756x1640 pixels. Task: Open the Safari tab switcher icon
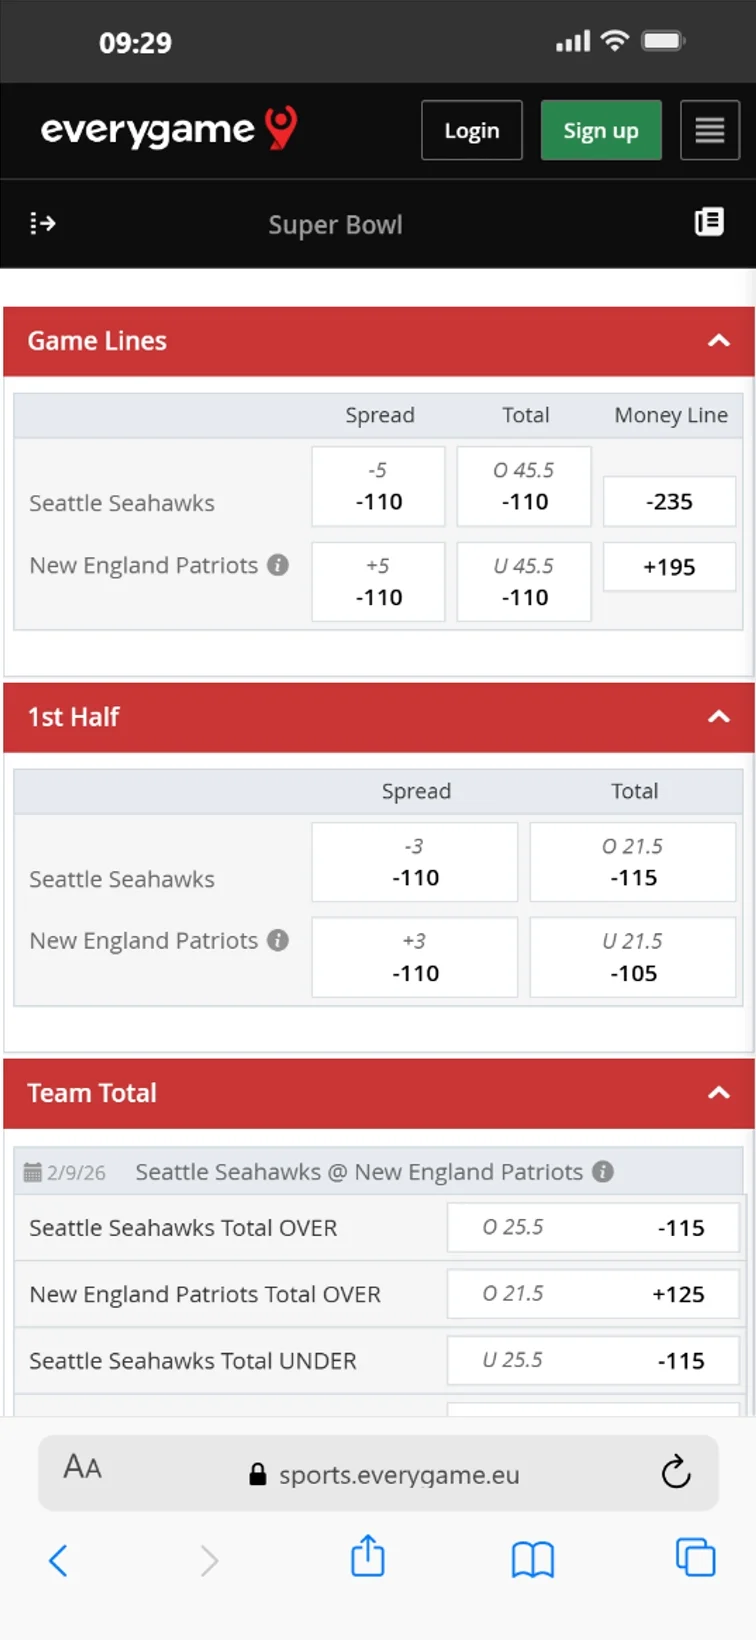coord(695,1559)
